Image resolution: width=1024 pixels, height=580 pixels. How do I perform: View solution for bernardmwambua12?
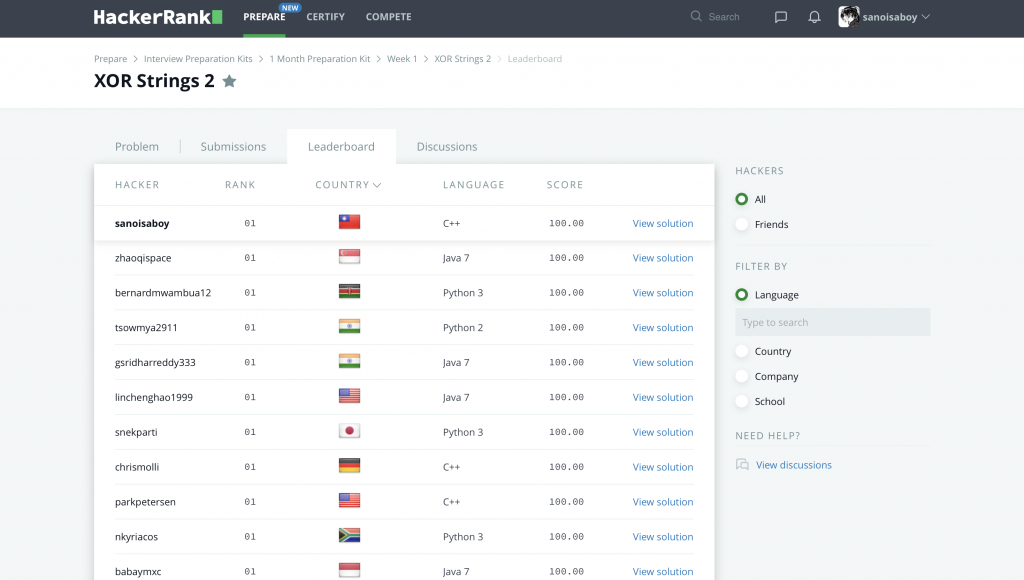click(663, 293)
